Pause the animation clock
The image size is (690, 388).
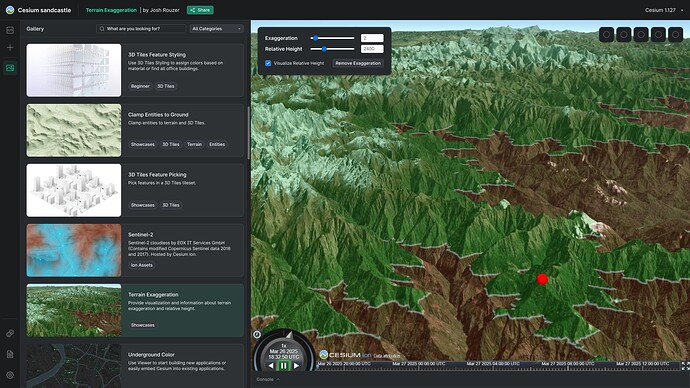tap(283, 366)
